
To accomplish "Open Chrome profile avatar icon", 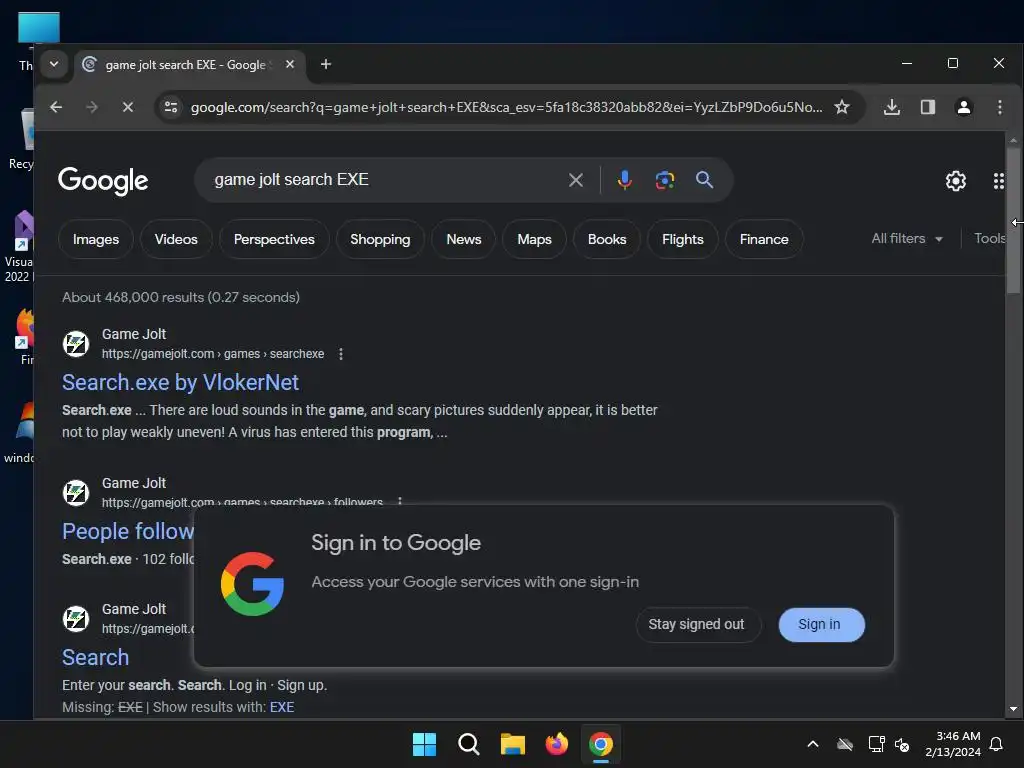I will coord(963,107).
